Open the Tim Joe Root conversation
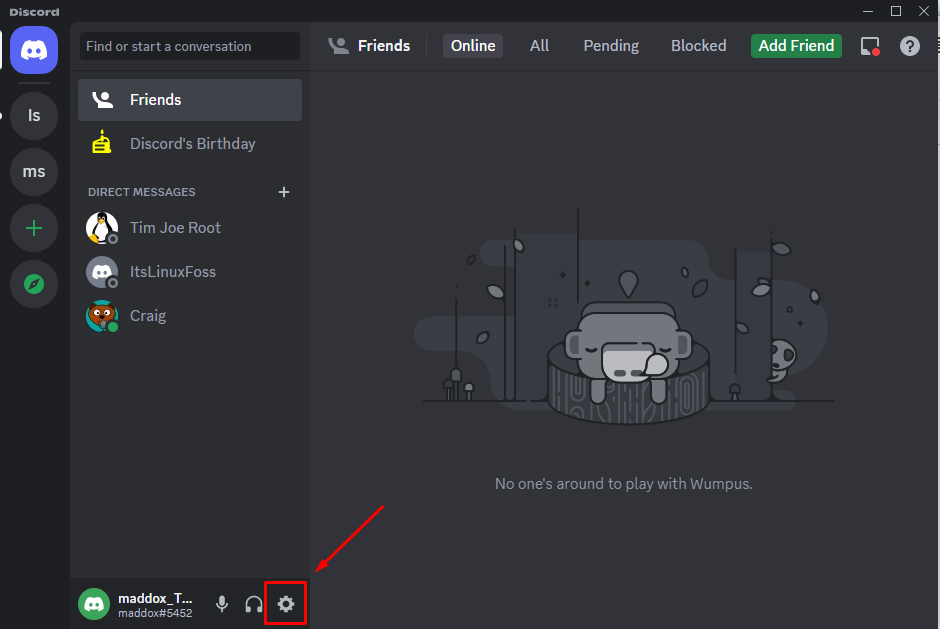This screenshot has width=940, height=629. click(189, 228)
